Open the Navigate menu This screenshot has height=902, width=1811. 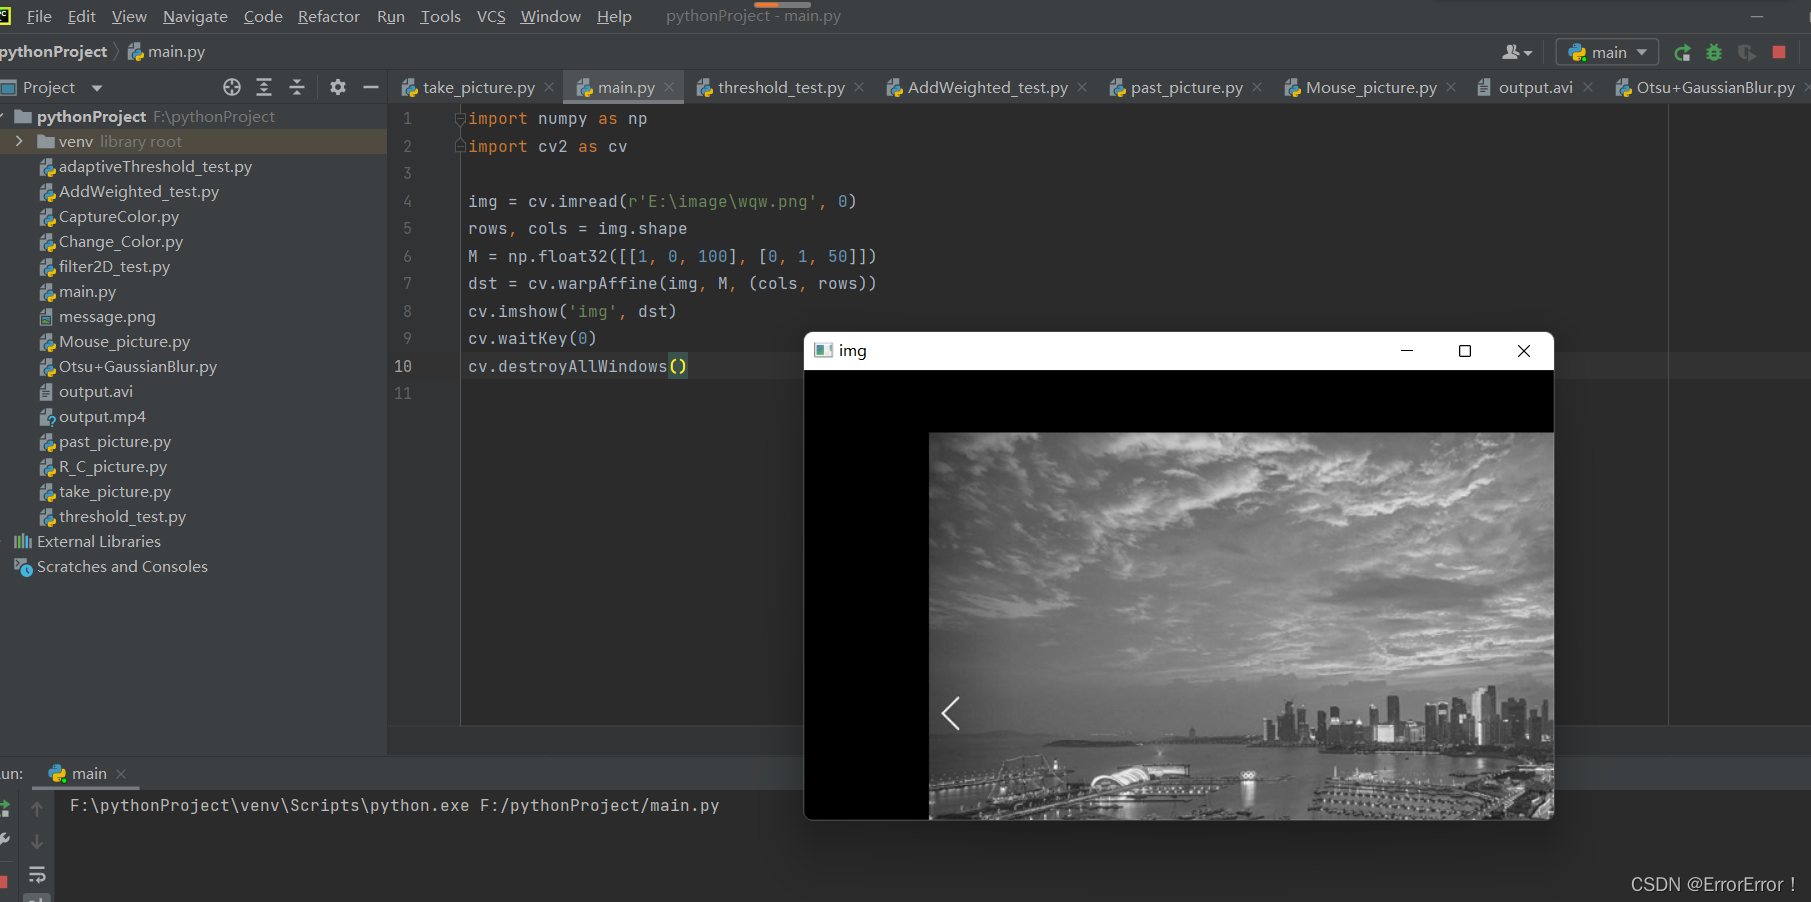pos(195,16)
